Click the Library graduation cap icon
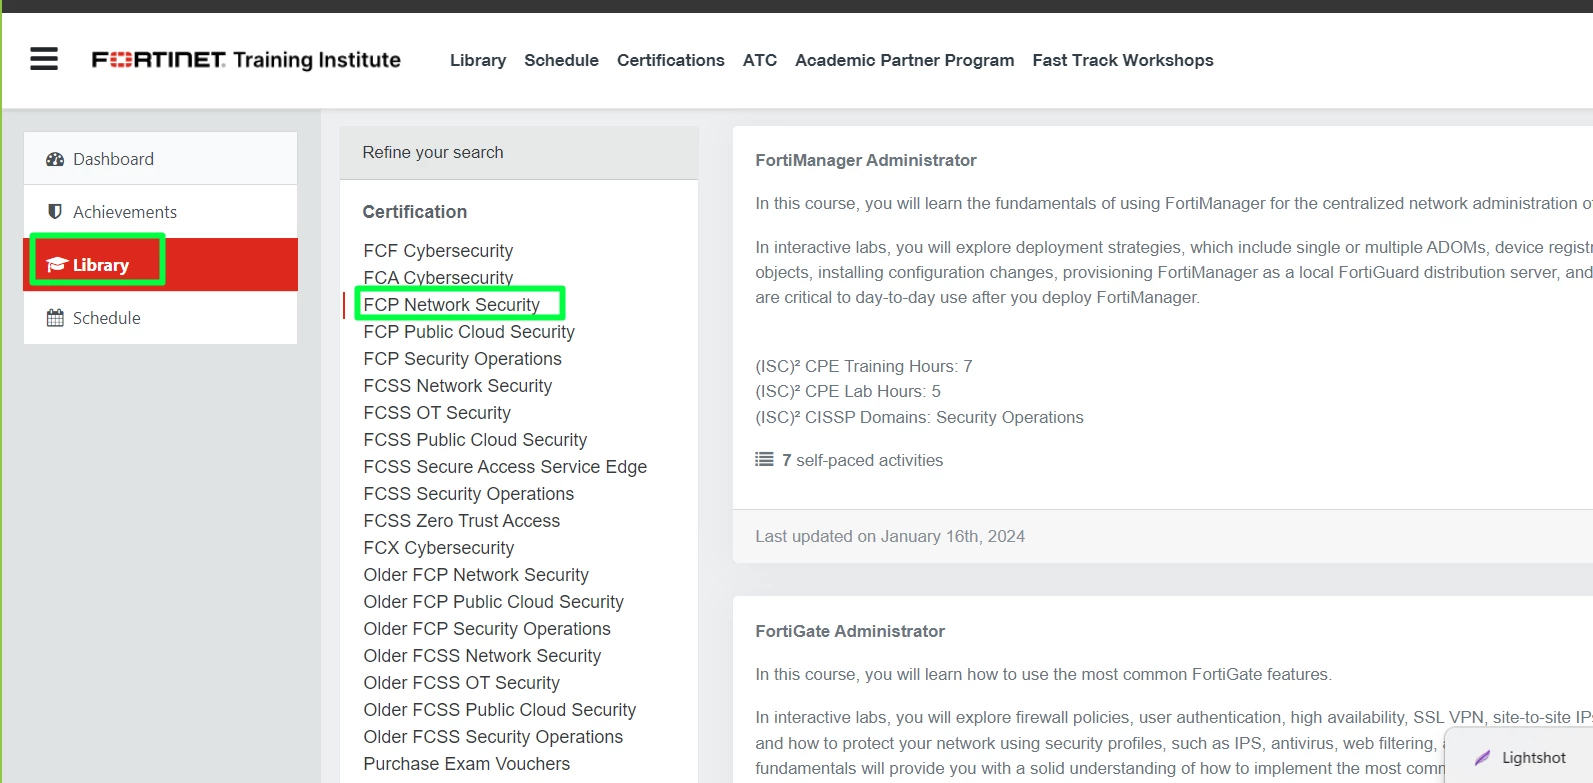 point(57,265)
